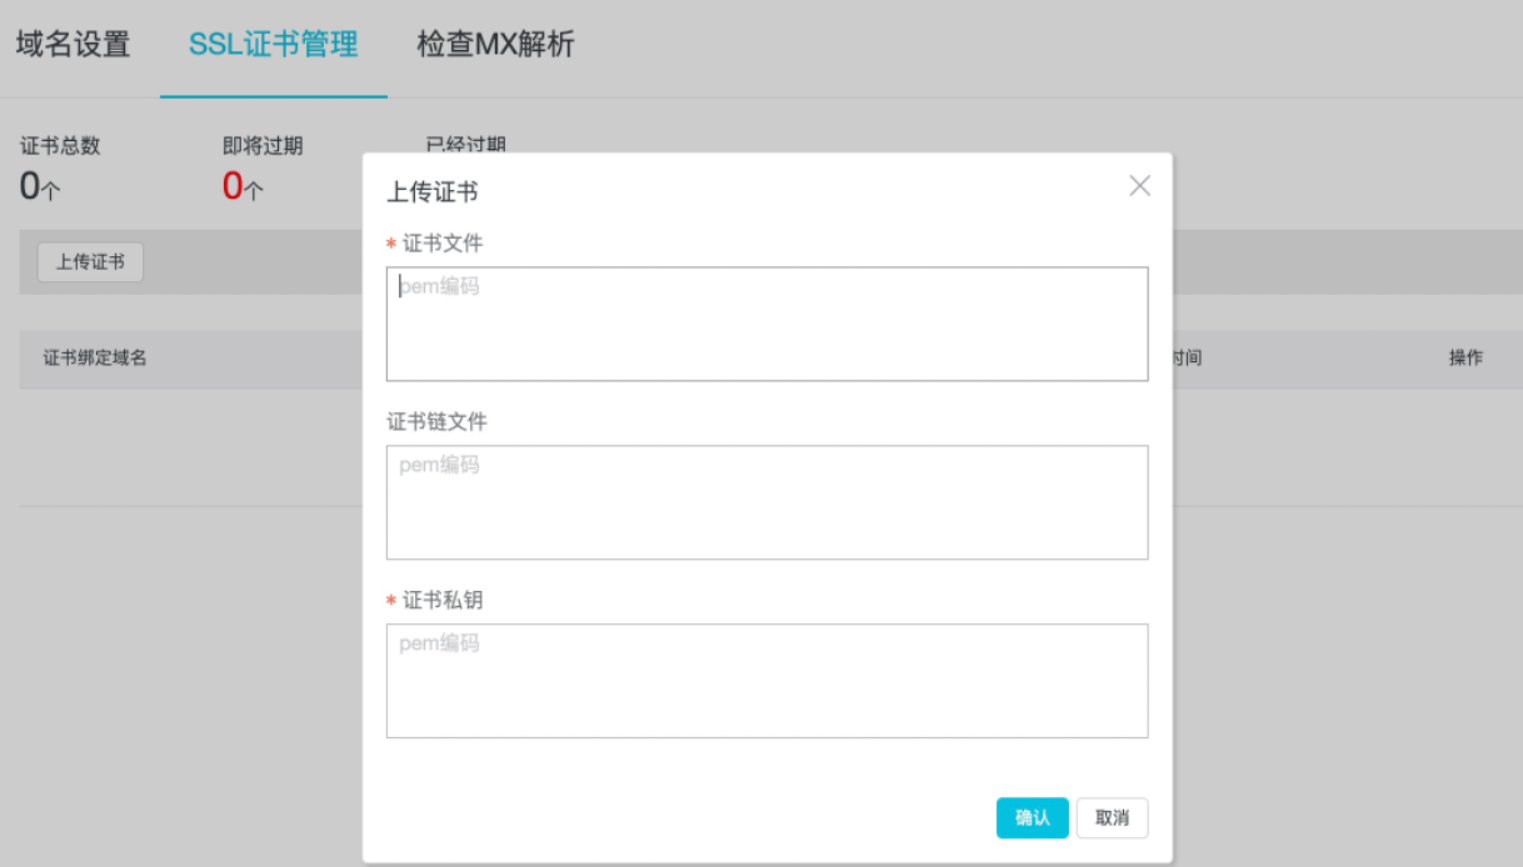
Task: Click the 上传证书 button behind the dialog
Action: (90, 262)
